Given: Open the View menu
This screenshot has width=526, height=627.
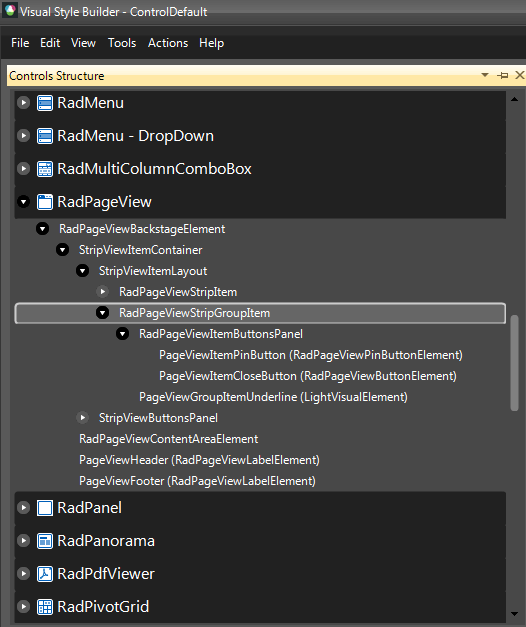Looking at the screenshot, I should point(83,43).
